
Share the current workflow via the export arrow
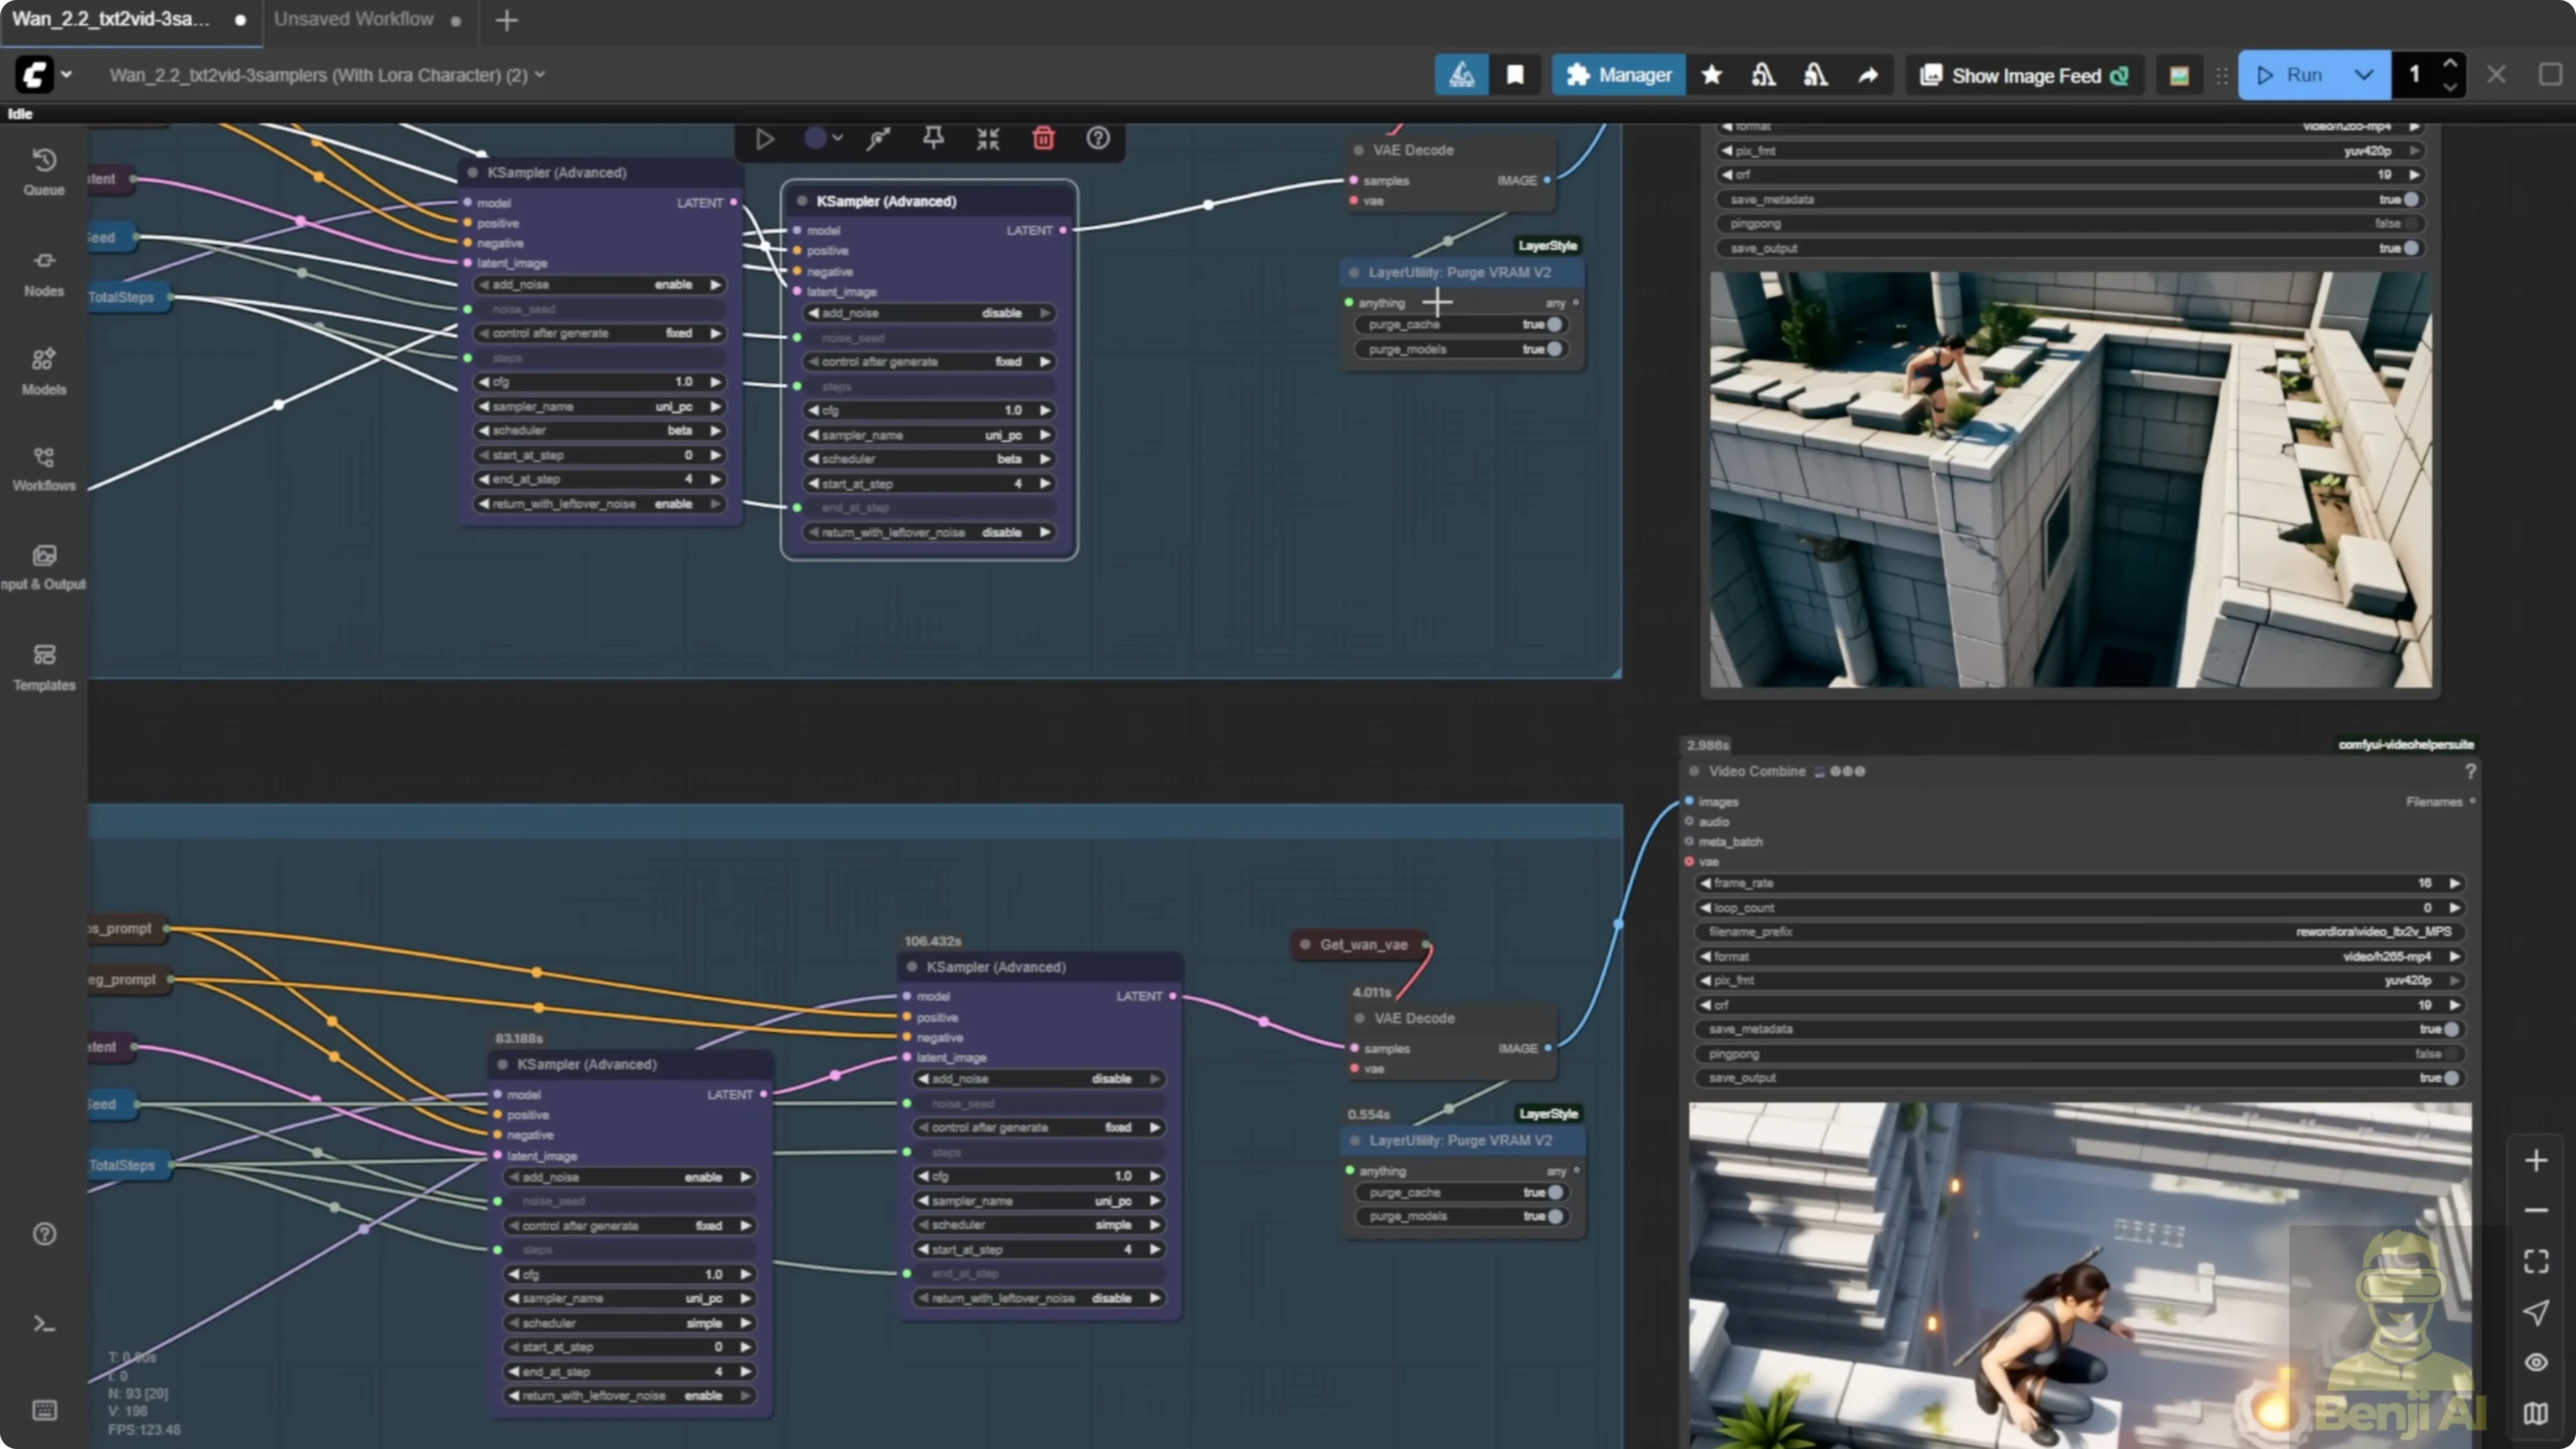click(1868, 74)
